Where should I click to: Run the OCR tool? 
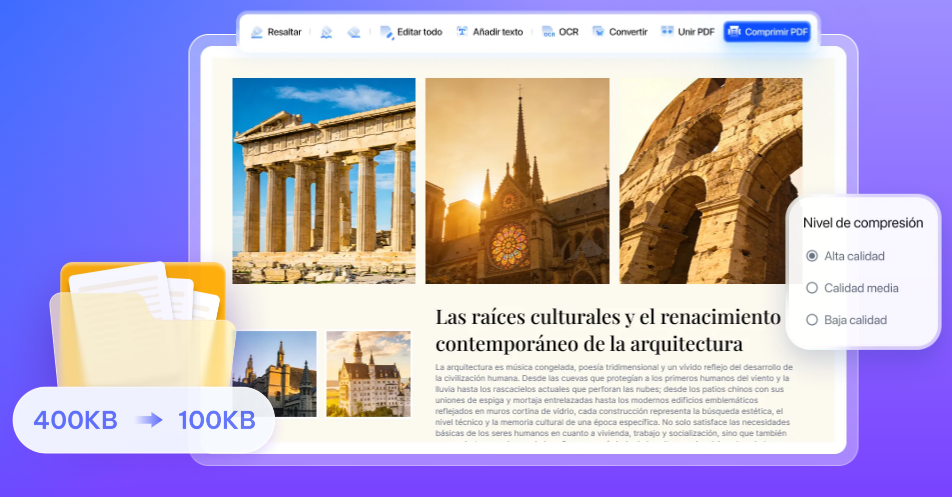point(561,32)
